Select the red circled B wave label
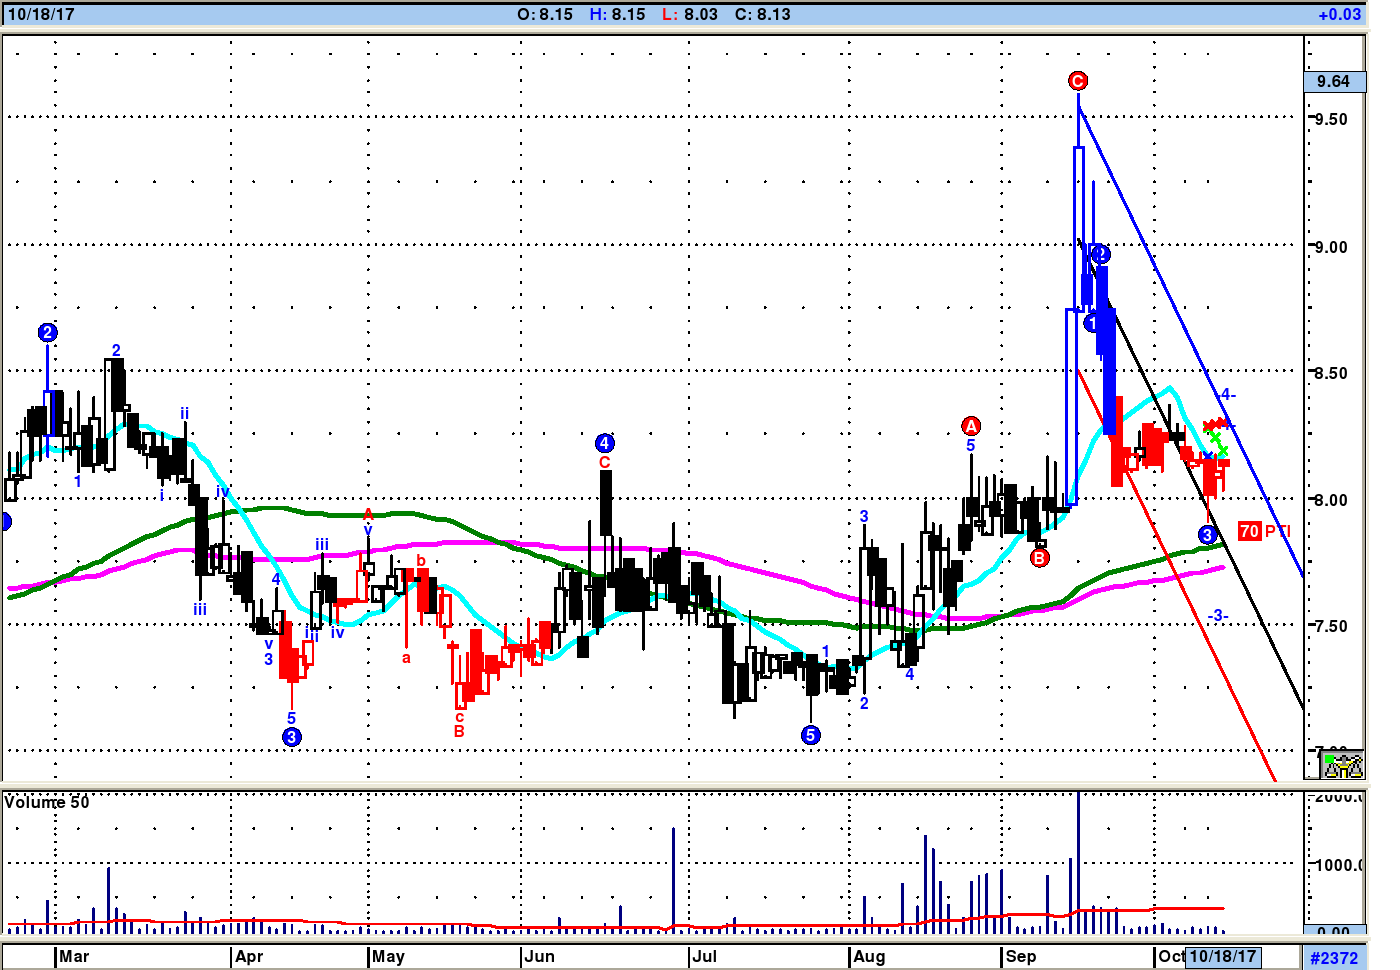1400x970 pixels. click(1040, 557)
